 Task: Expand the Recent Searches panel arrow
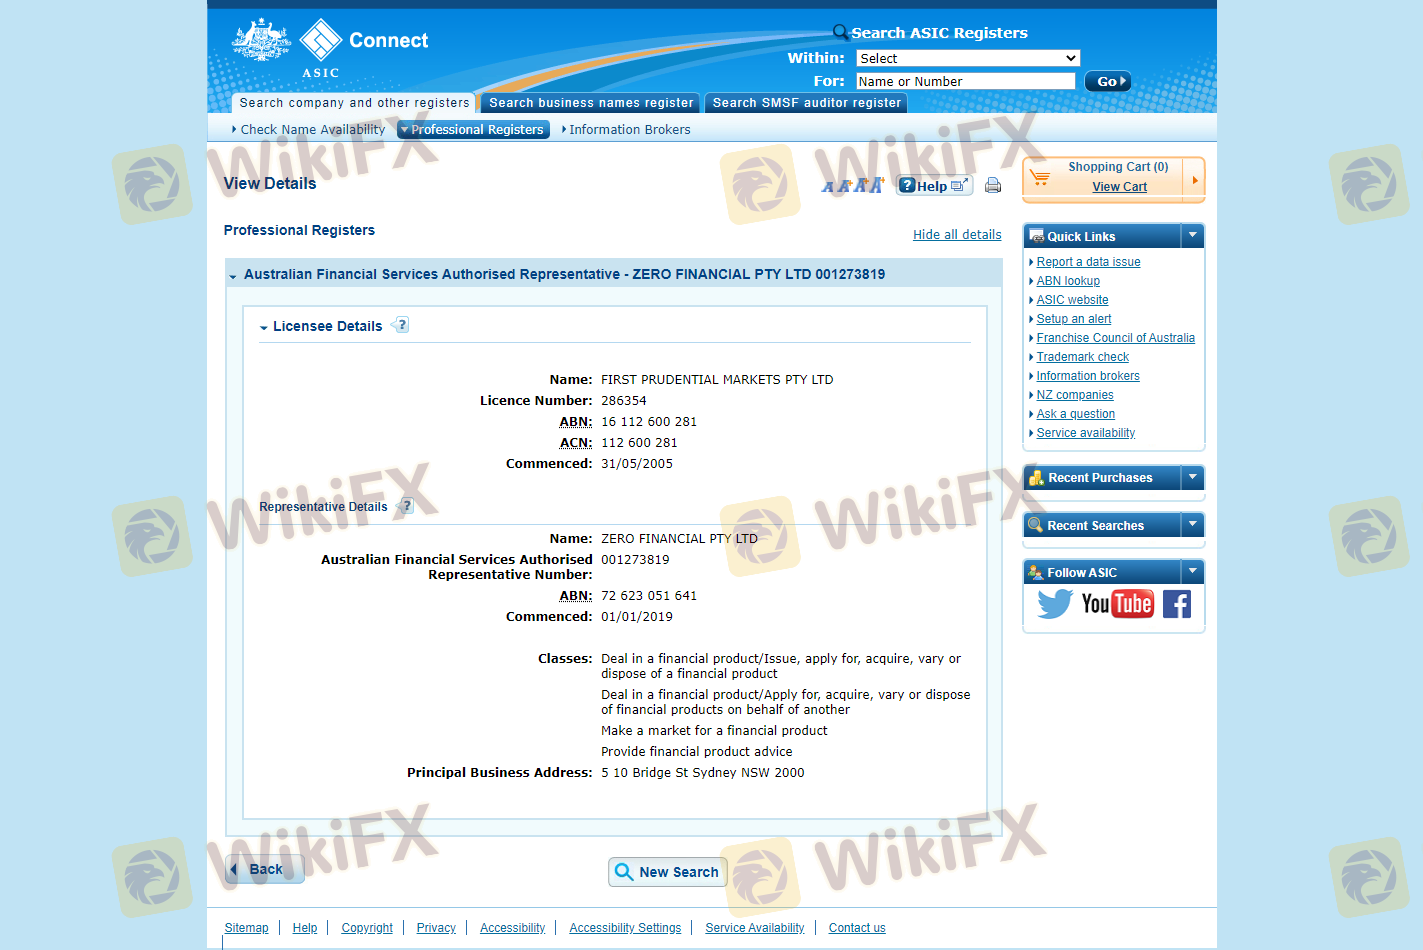(x=1192, y=525)
